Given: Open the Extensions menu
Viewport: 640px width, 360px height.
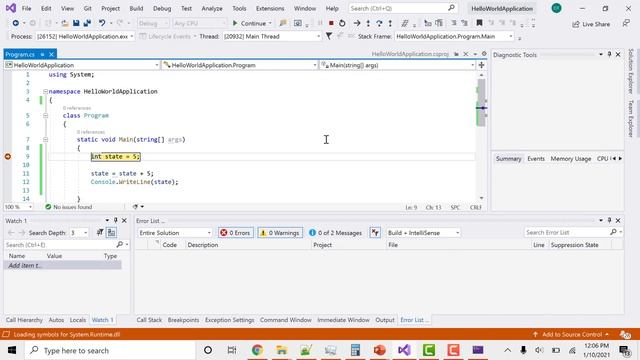Looking at the screenshot, I should (x=270, y=8).
